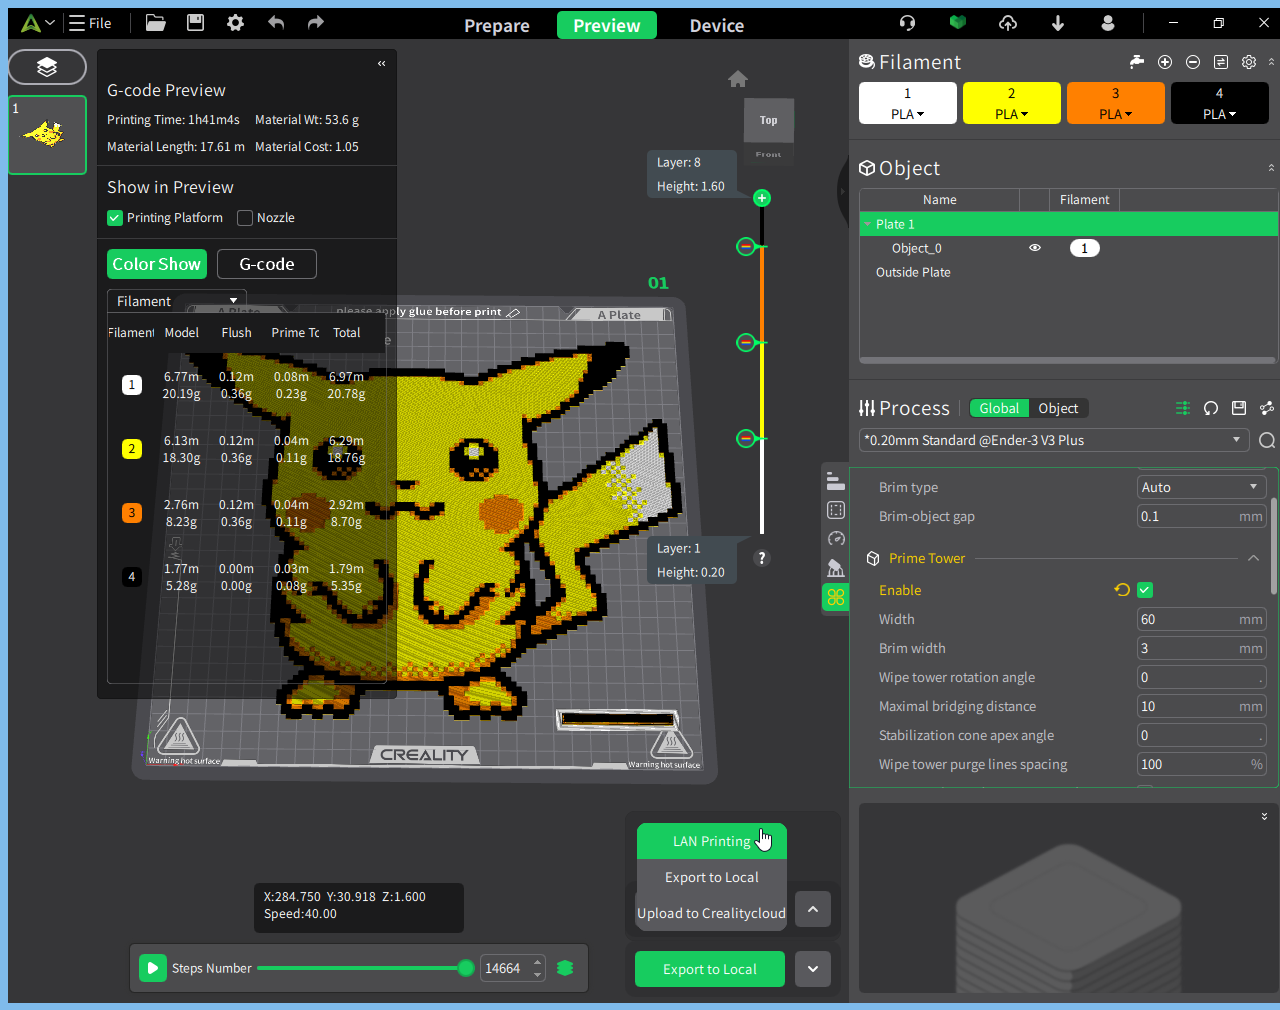1280x1010 pixels.
Task: Select the orange filament 3 swatch
Action: 1116,103
